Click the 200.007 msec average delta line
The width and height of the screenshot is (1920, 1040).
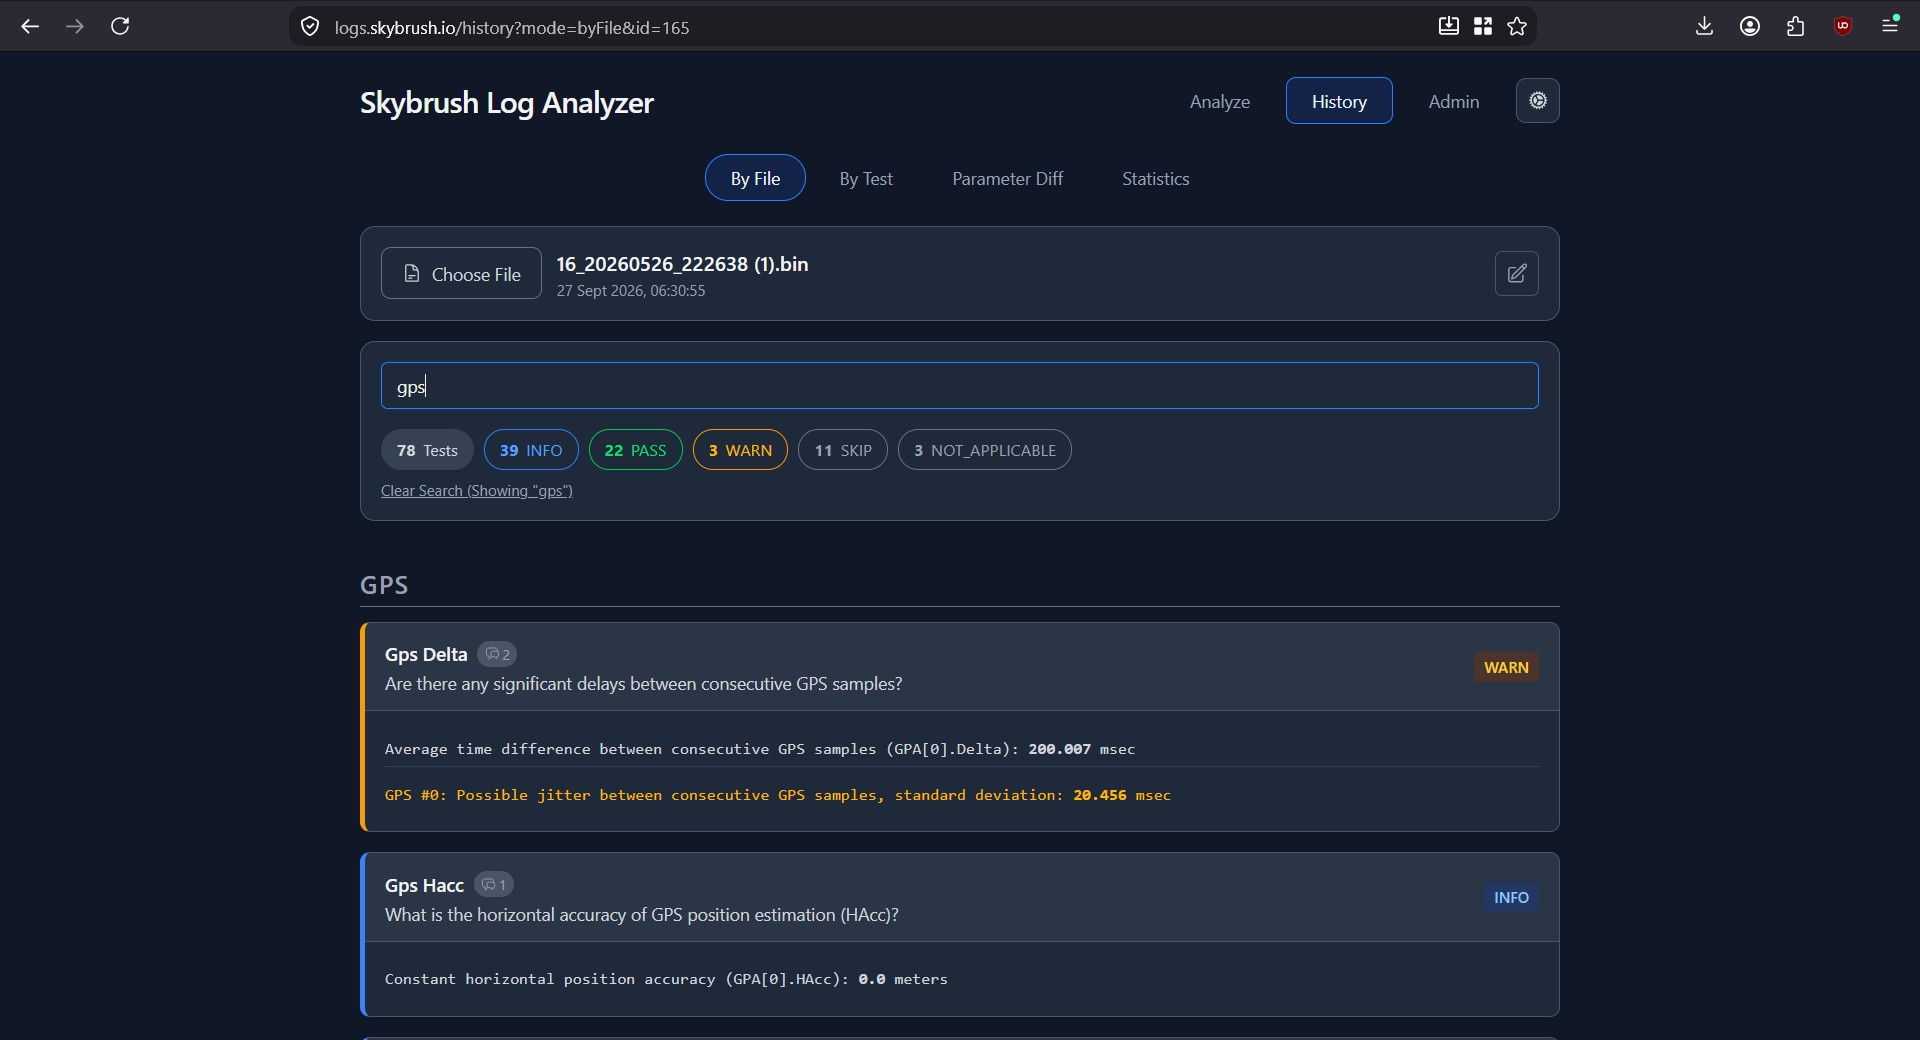click(760, 749)
